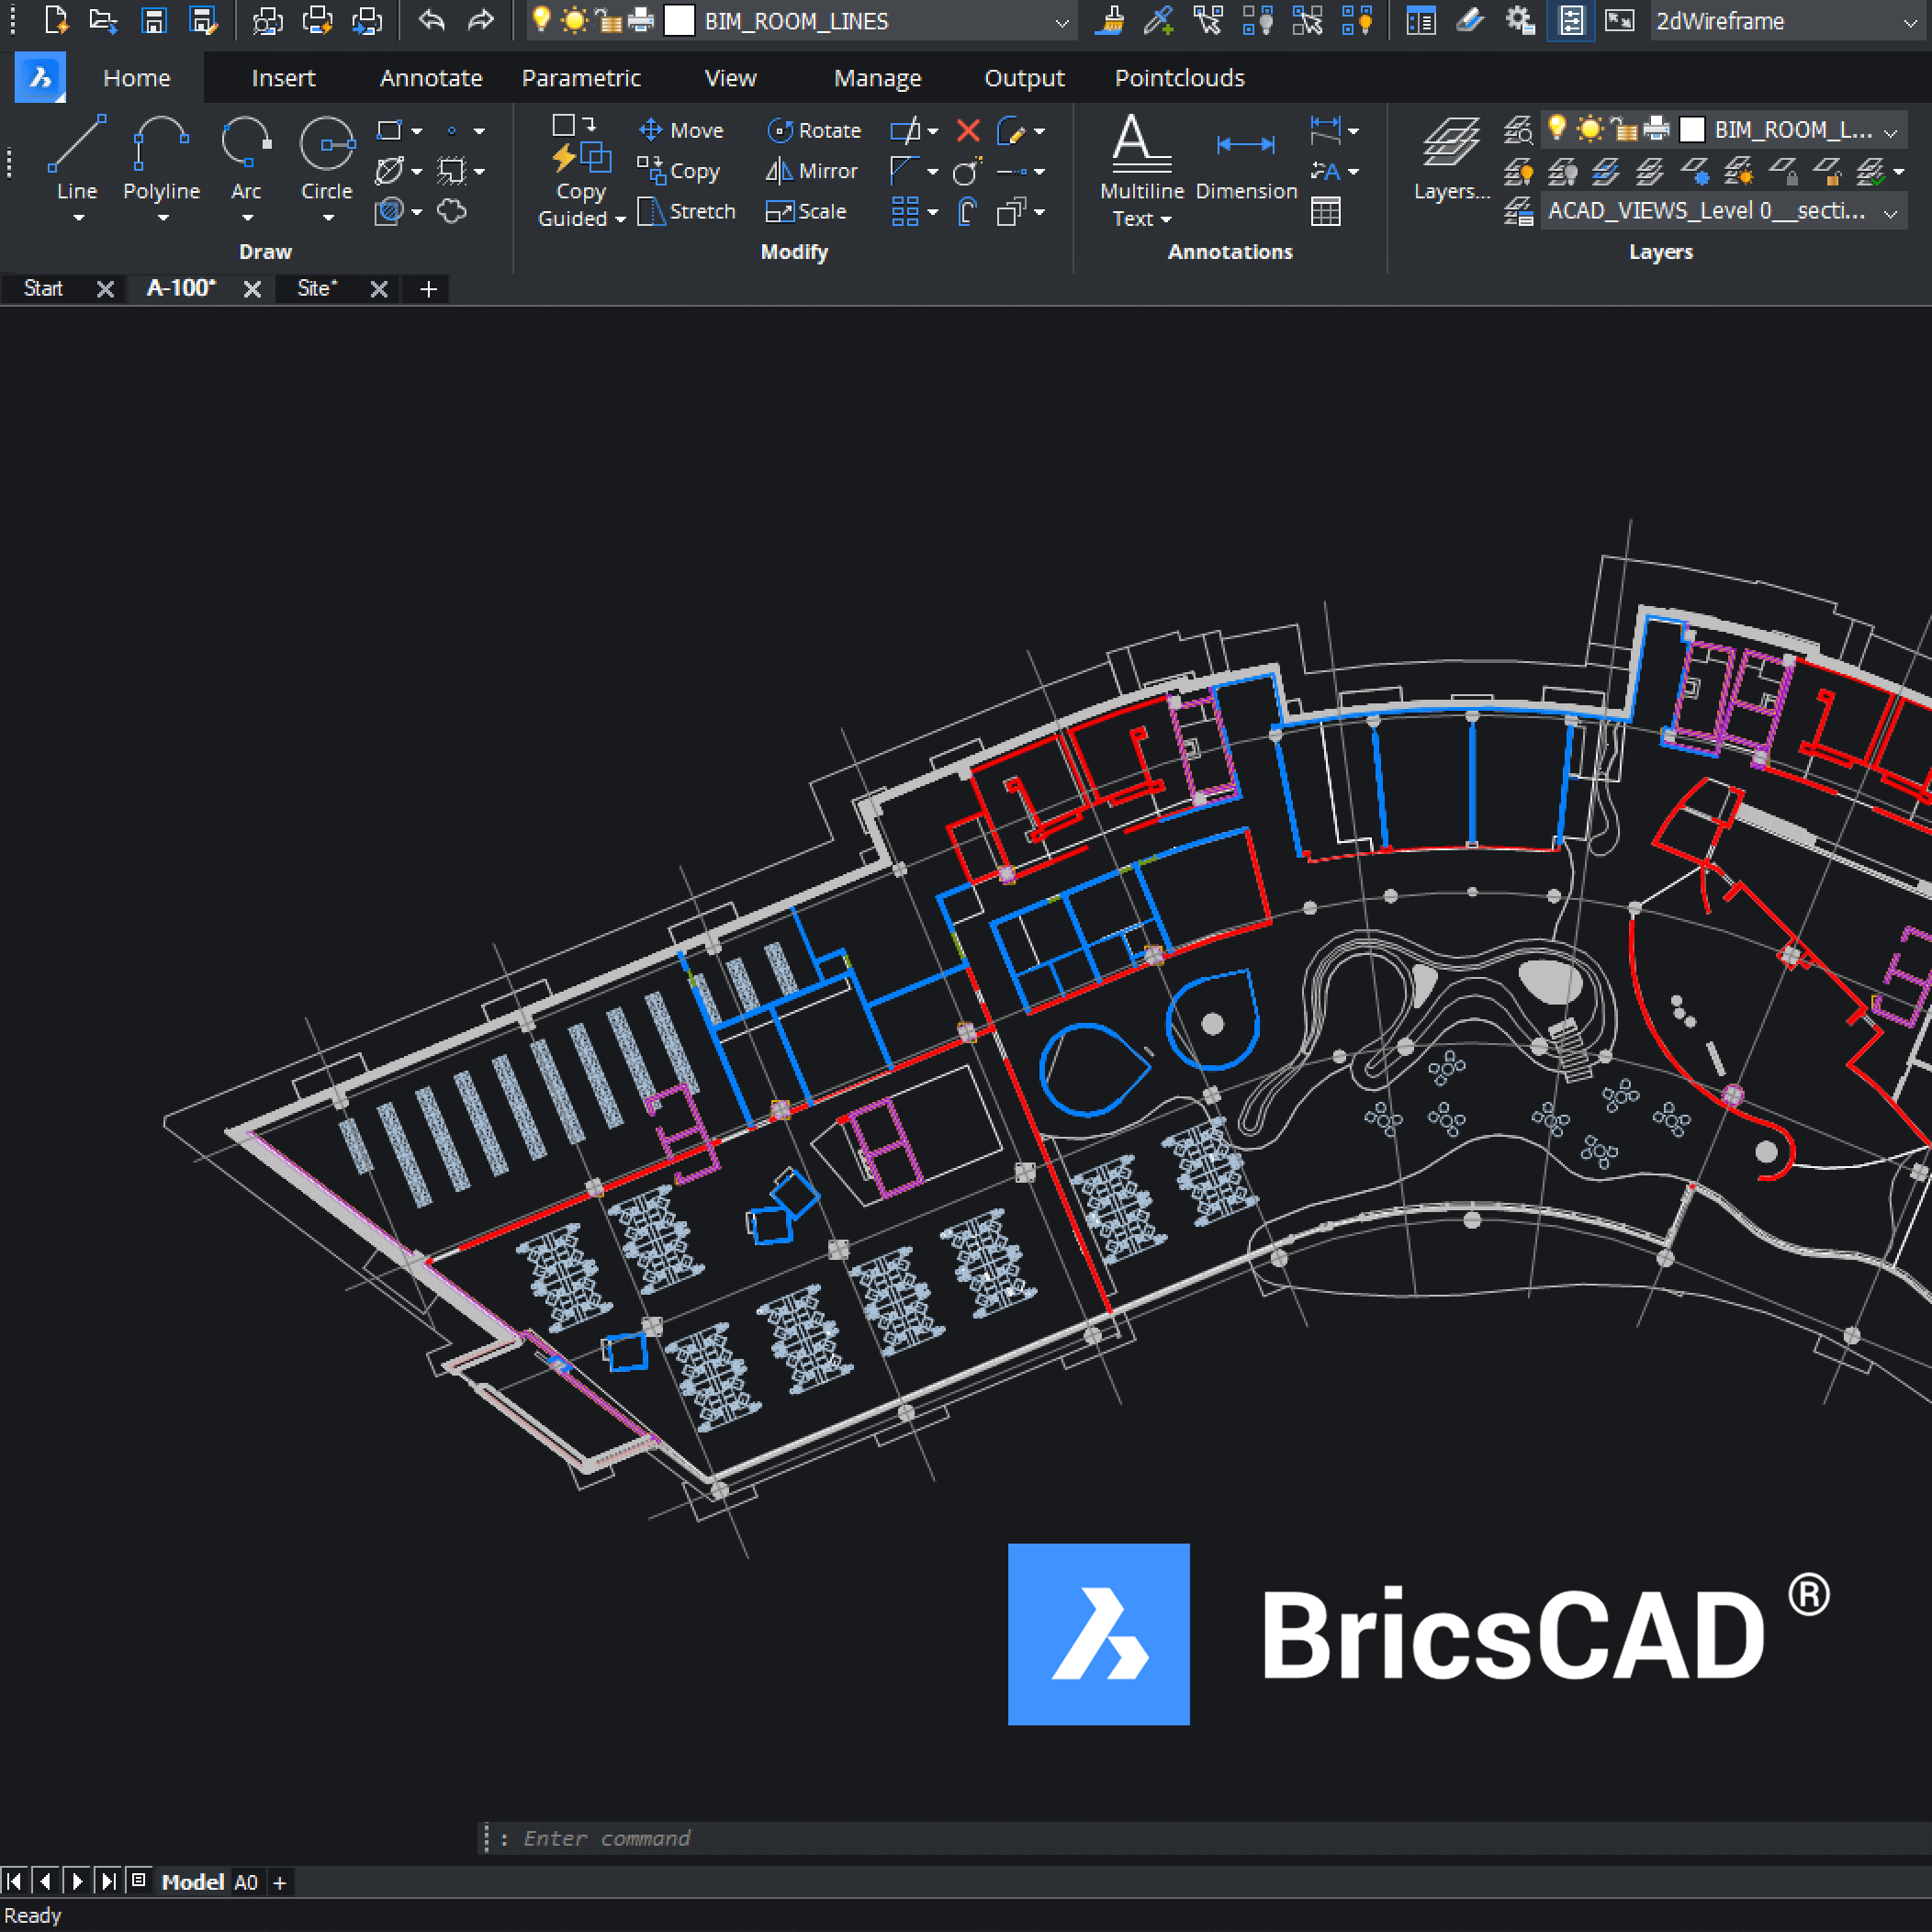1932x1932 pixels.
Task: Click the Scale tool
Action: [806, 211]
